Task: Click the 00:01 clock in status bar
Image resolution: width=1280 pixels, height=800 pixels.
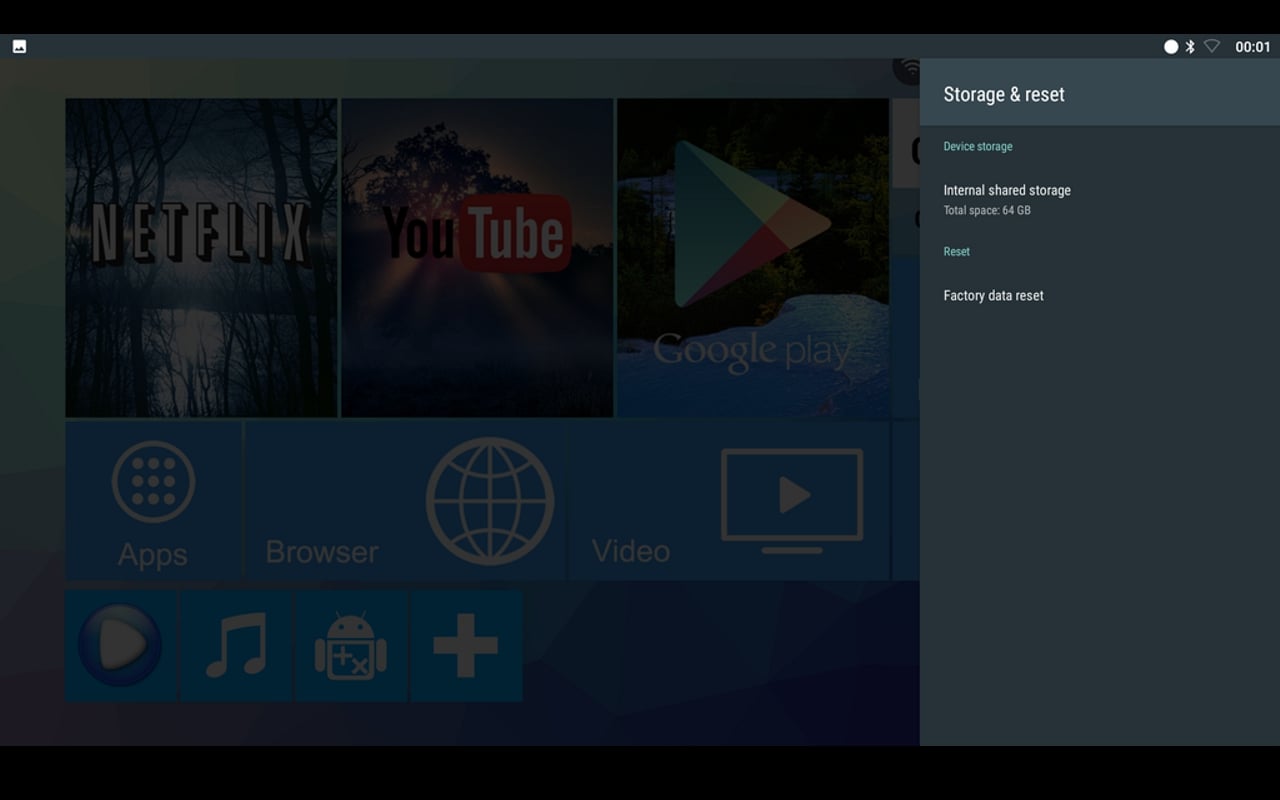Action: pyautogui.click(x=1253, y=47)
